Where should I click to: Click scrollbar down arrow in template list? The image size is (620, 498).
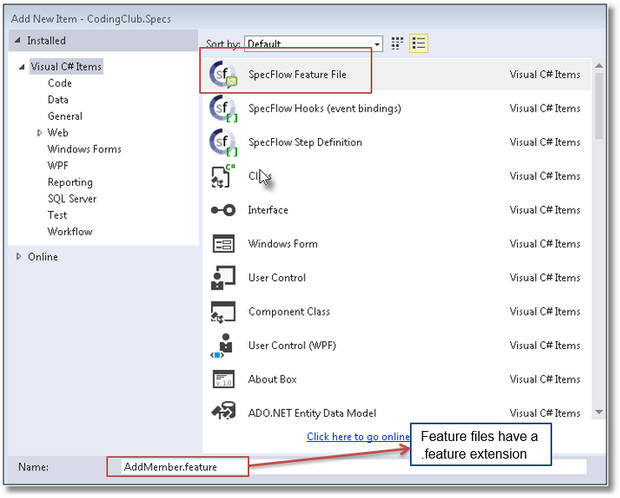(599, 412)
